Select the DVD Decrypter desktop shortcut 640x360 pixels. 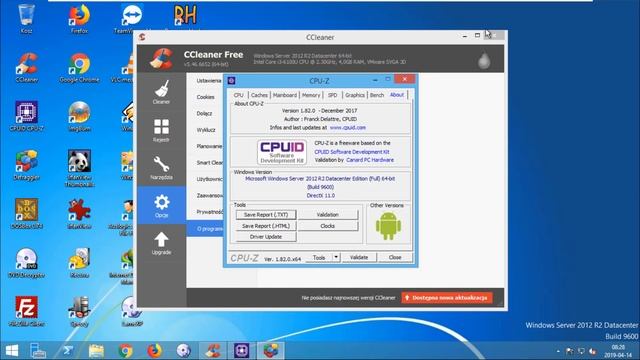[27, 263]
